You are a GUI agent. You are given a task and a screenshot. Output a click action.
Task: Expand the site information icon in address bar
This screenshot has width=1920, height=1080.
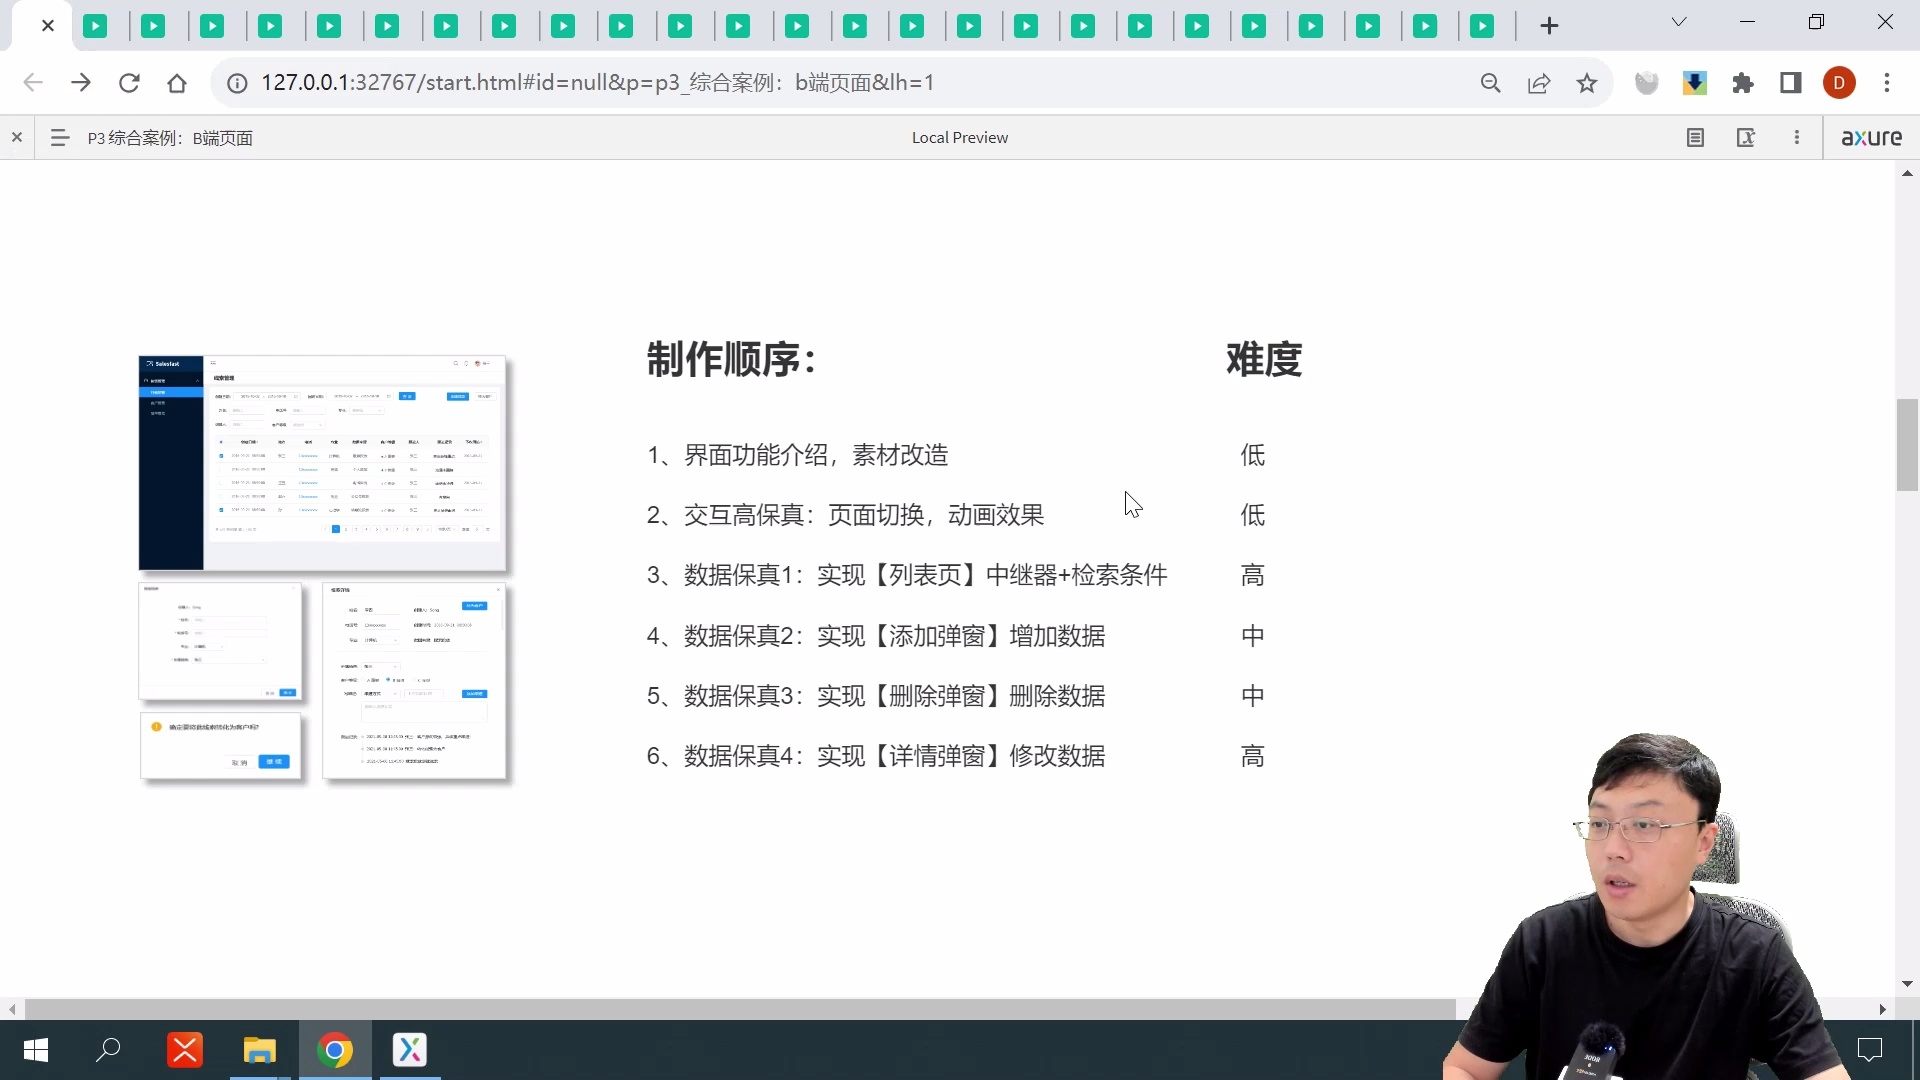(x=237, y=83)
